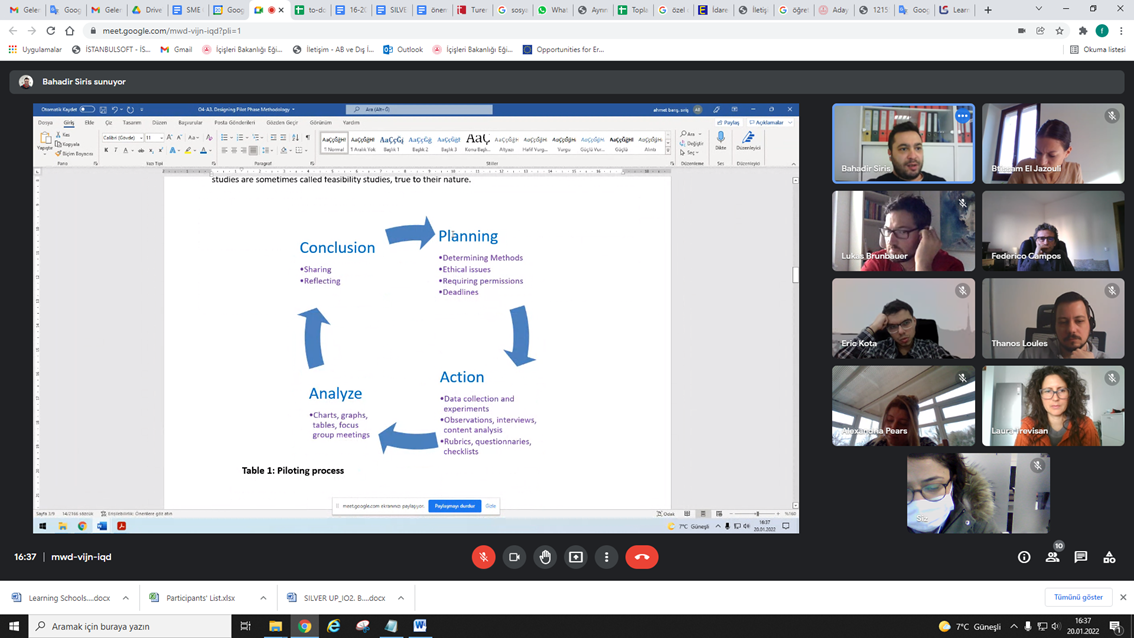Expand options for Participants' List.xlsx download
Screen dimensions: 1134x638
pyautogui.click(x=263, y=598)
